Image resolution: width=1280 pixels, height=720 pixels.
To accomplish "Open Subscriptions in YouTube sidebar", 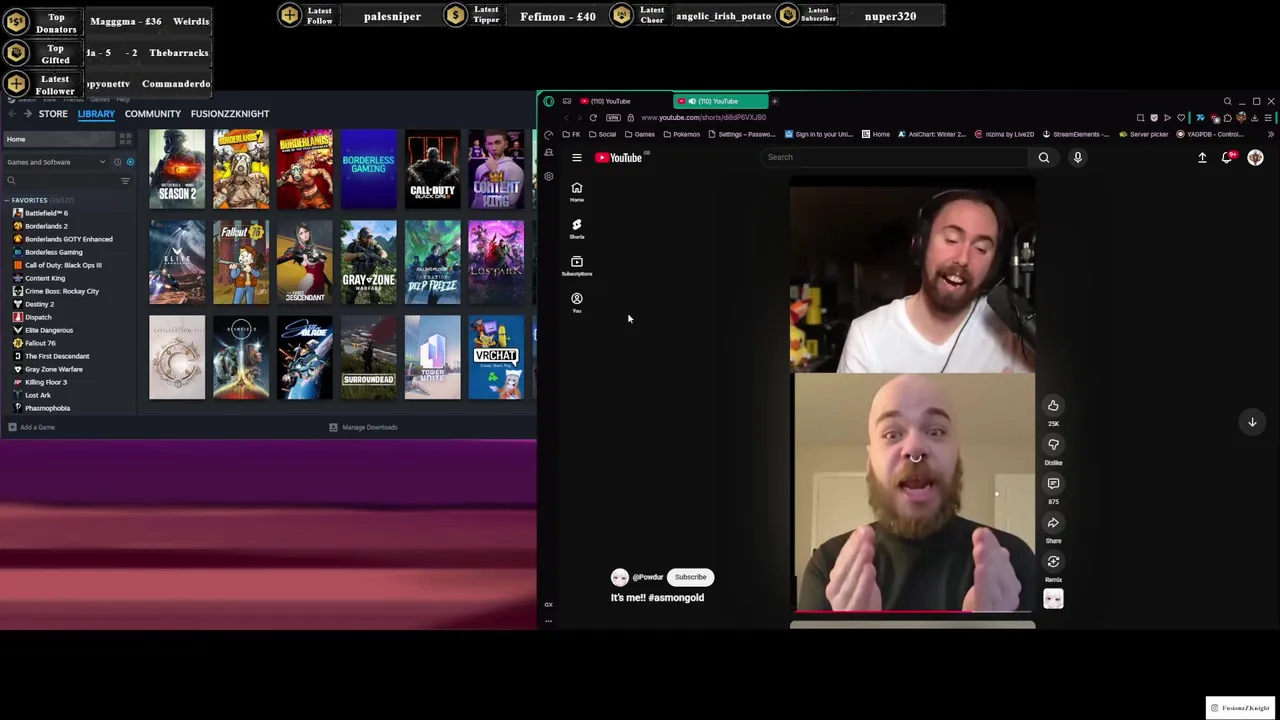I will click(x=576, y=266).
